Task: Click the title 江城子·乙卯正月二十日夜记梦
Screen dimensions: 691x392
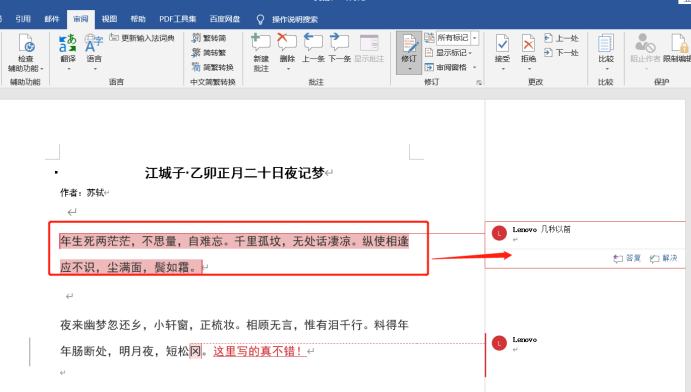Action: coord(235,173)
